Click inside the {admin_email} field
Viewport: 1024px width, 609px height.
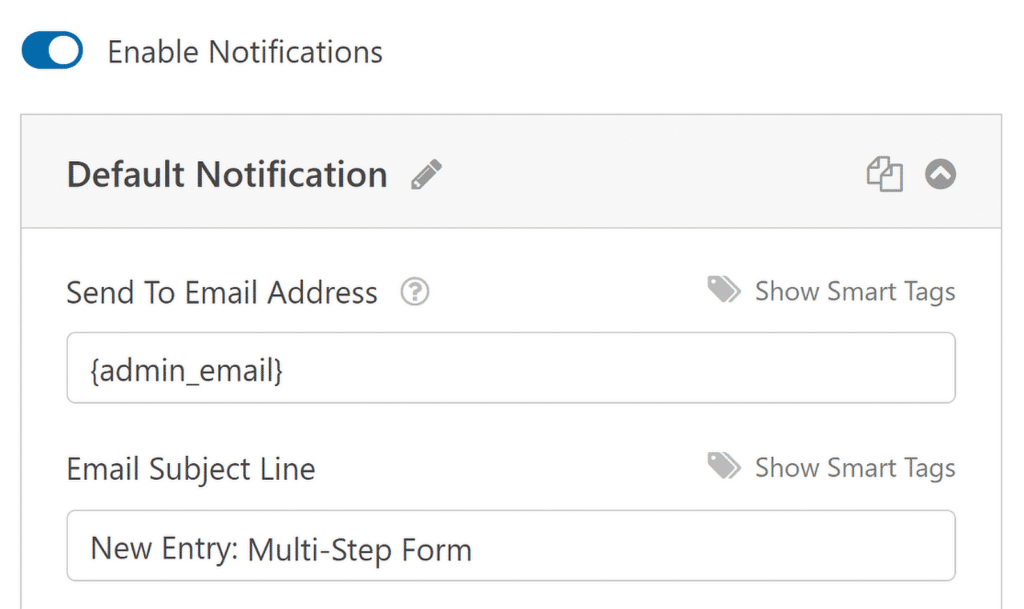(x=510, y=368)
